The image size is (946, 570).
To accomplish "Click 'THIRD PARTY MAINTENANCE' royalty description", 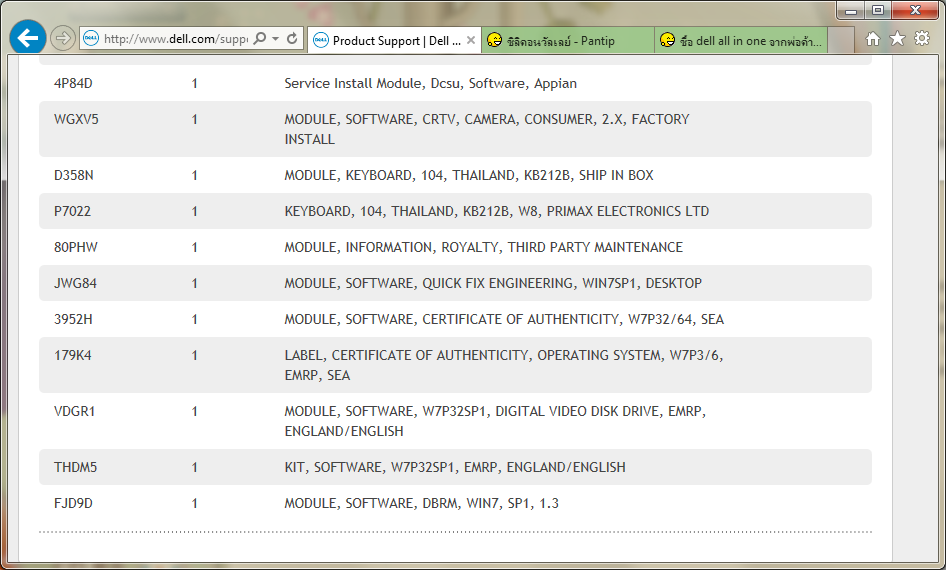I will click(483, 247).
